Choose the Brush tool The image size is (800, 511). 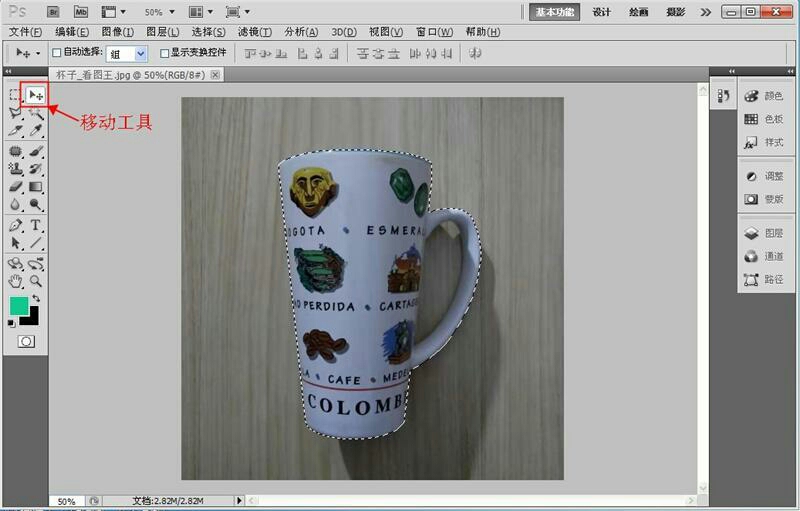click(x=36, y=151)
